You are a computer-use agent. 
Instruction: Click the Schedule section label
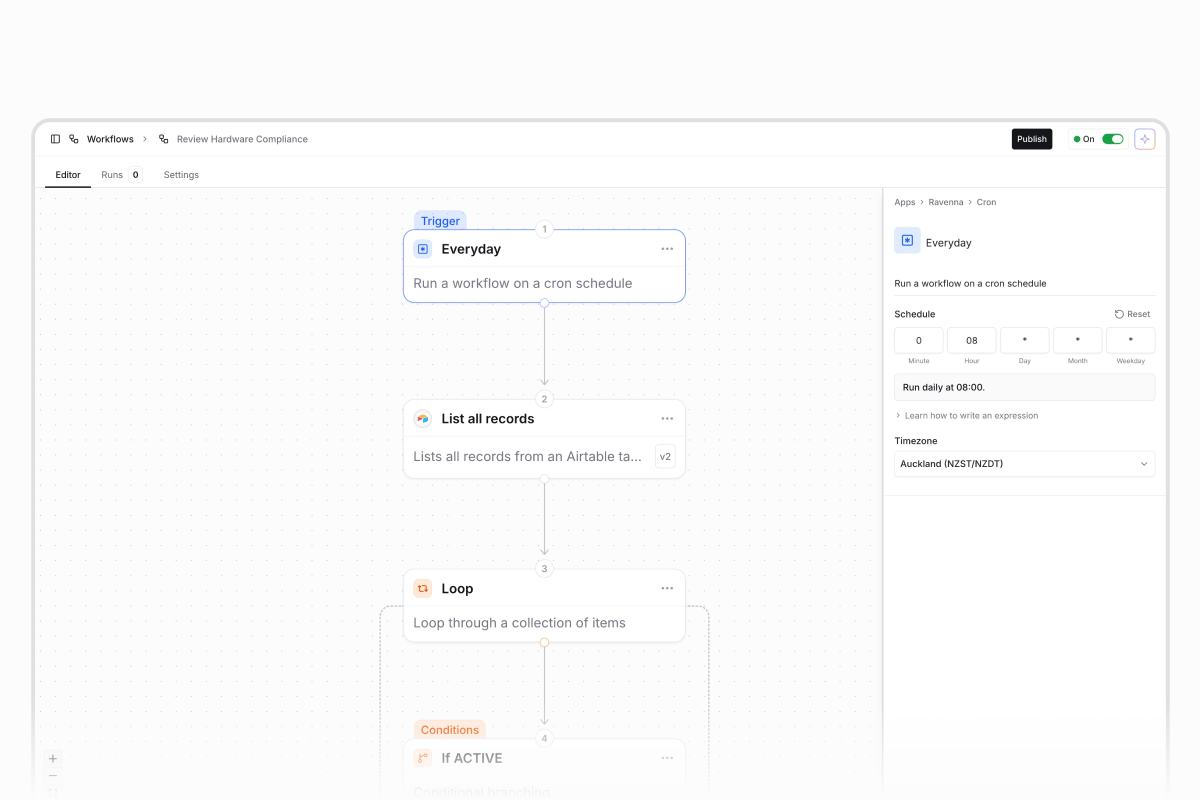(x=915, y=314)
